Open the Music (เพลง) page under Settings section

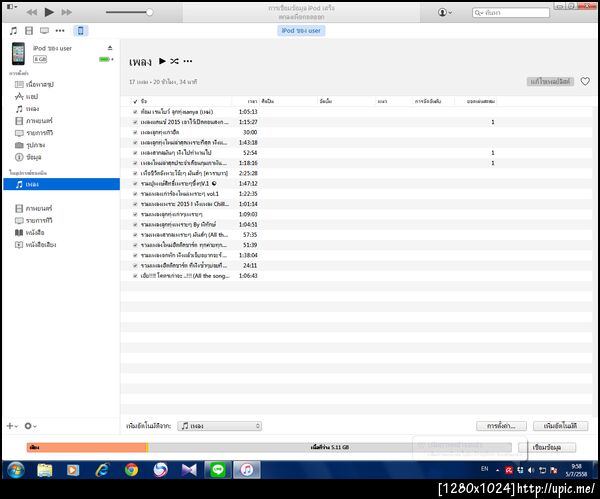point(27,109)
